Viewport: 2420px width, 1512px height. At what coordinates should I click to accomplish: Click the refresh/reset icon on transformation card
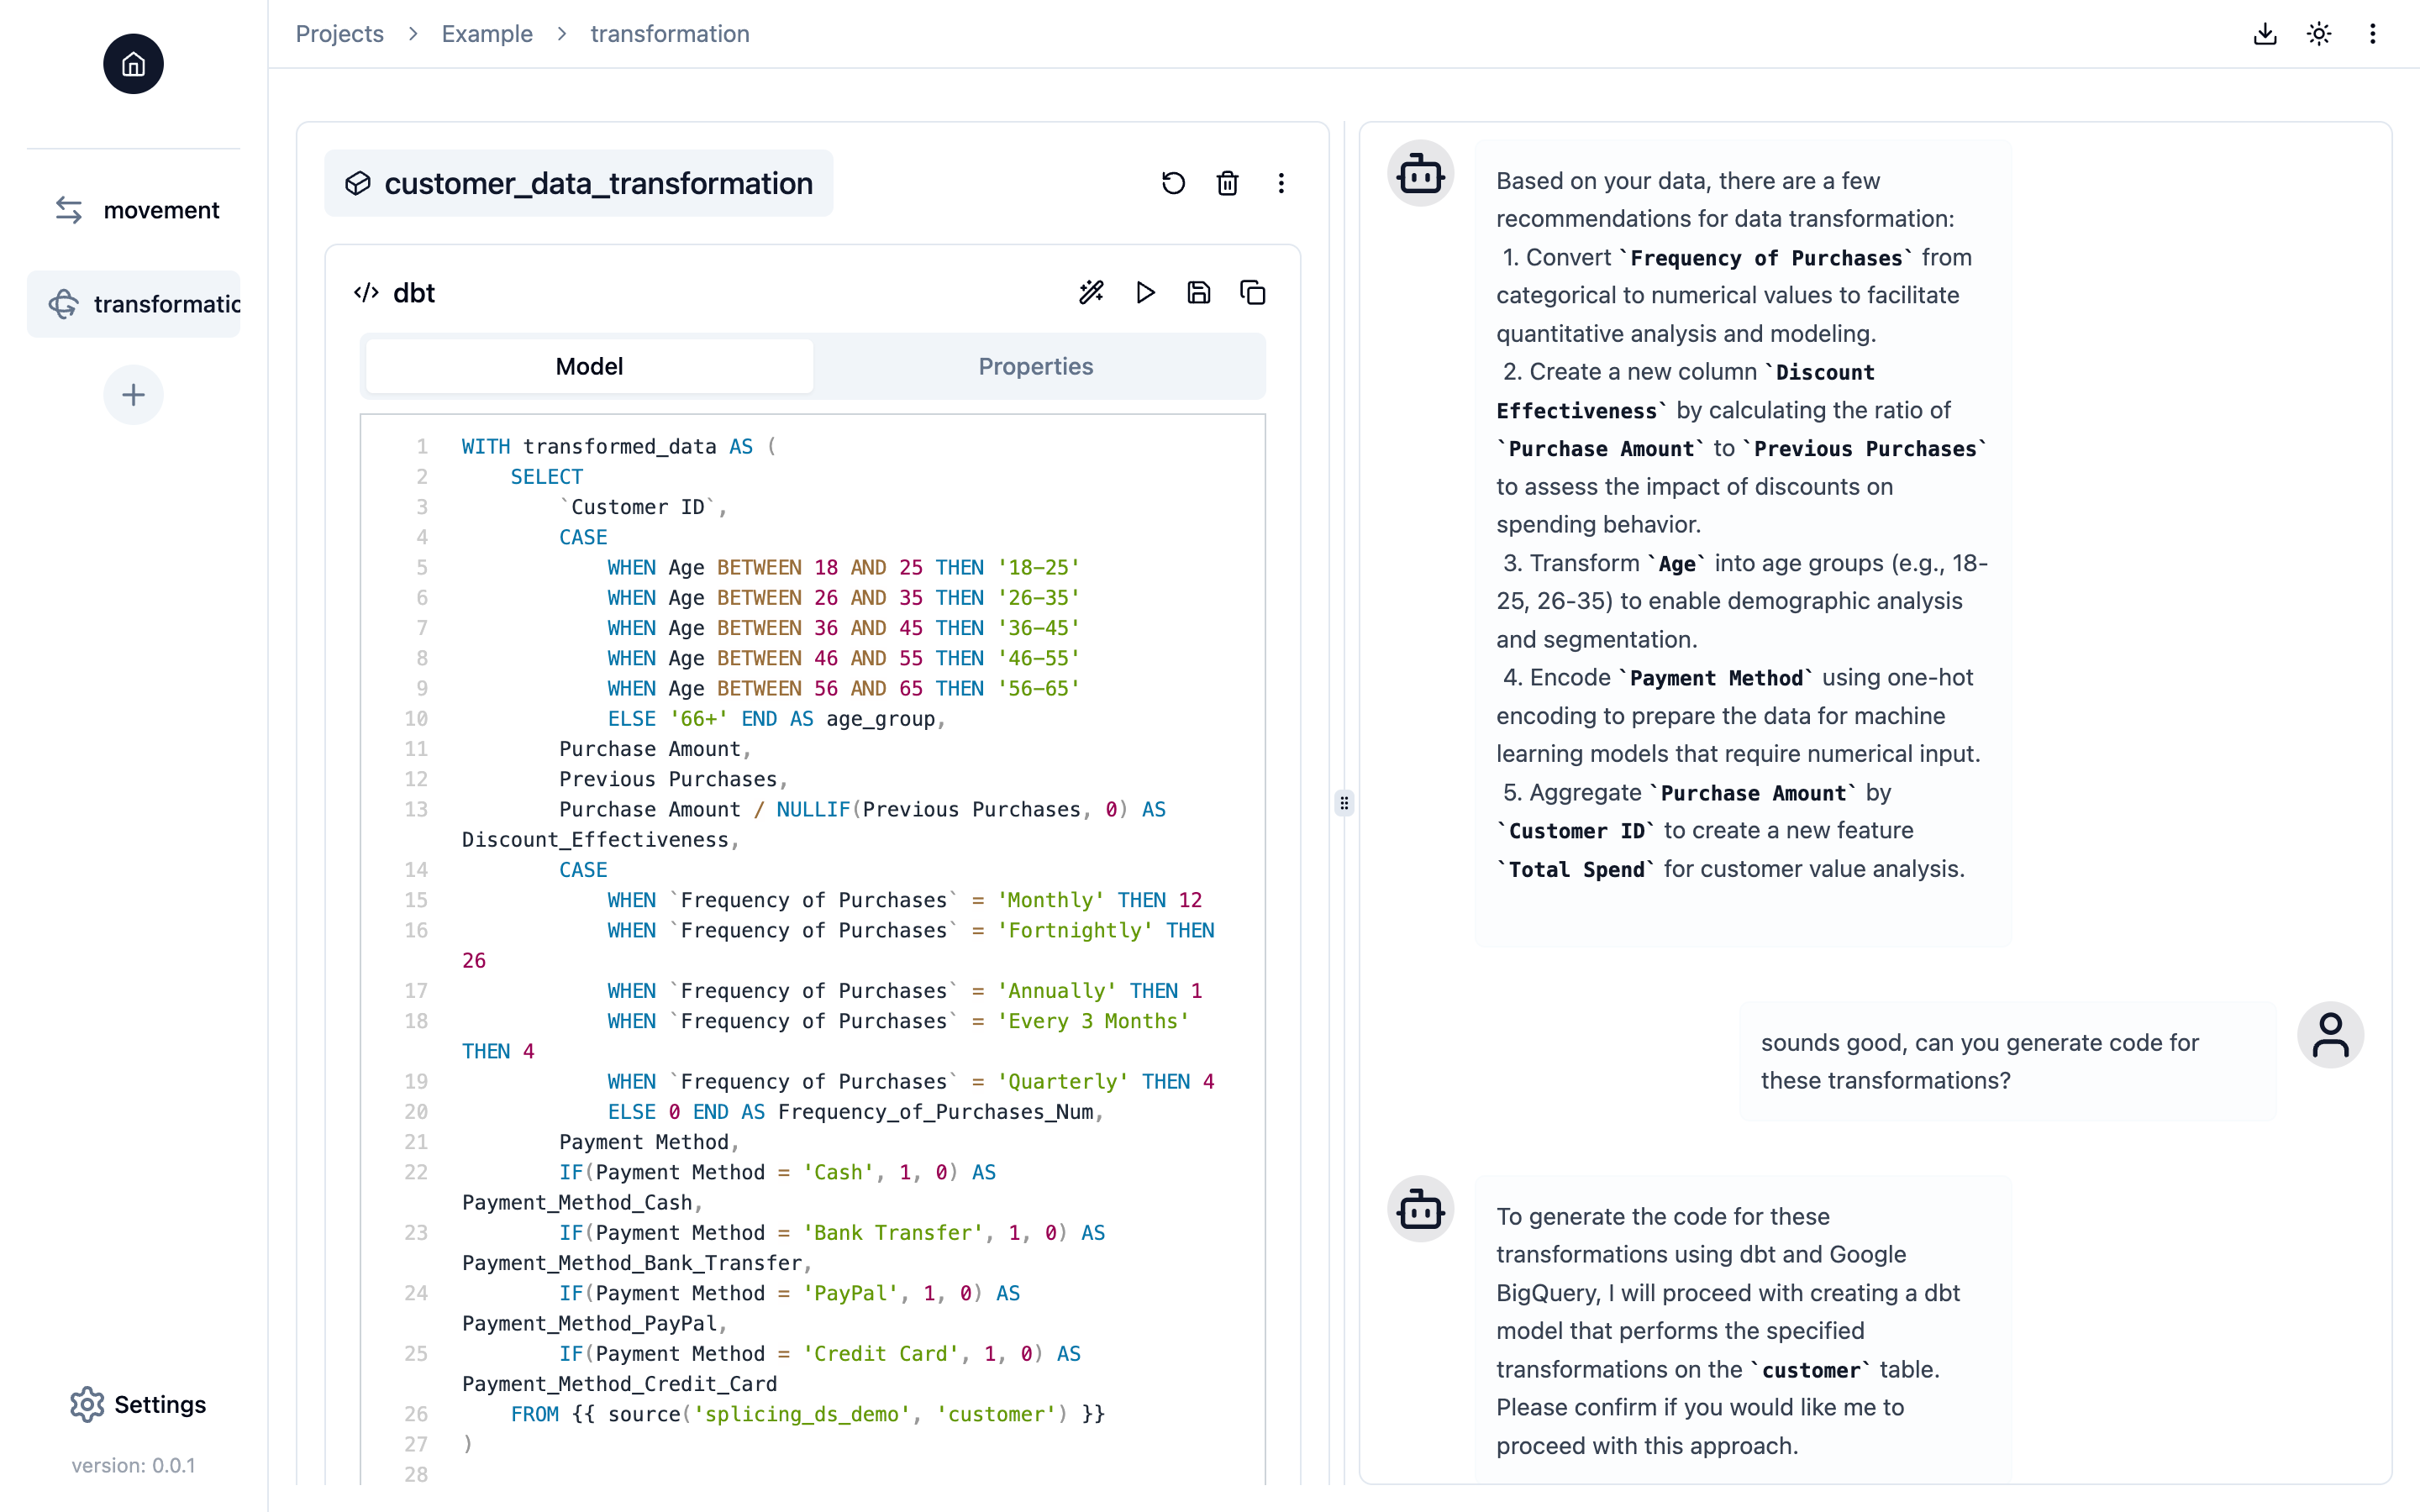(x=1173, y=183)
